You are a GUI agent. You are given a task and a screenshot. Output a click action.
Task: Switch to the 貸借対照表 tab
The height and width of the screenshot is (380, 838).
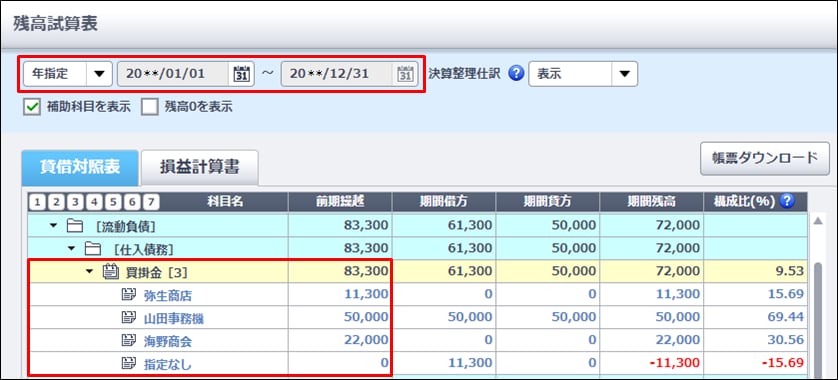(80, 167)
